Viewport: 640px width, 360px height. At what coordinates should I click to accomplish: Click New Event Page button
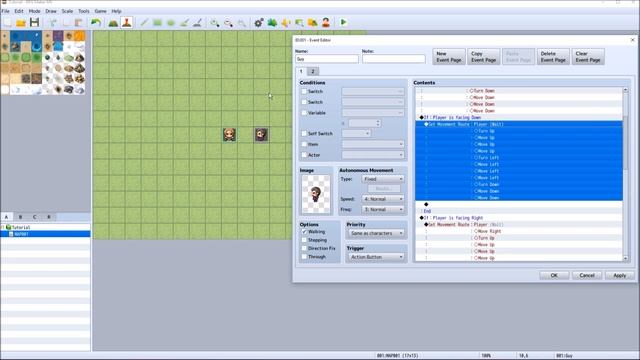(449, 57)
